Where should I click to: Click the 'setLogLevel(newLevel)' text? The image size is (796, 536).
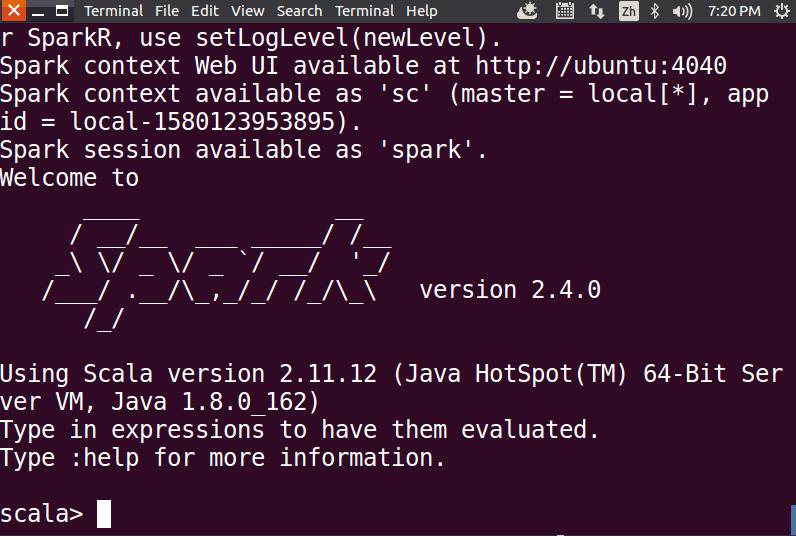342,38
